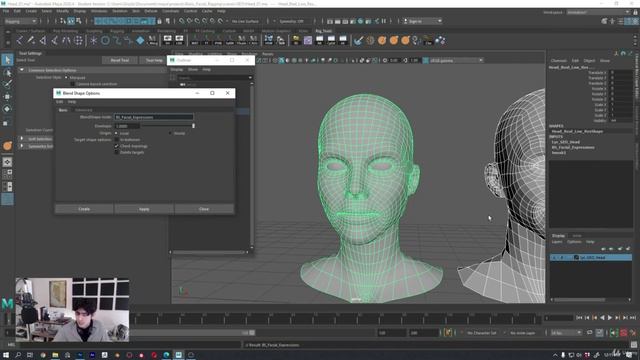This screenshot has width=640, height=360.
Task: Expand the Symmetry Settings section
Action: tap(22, 146)
